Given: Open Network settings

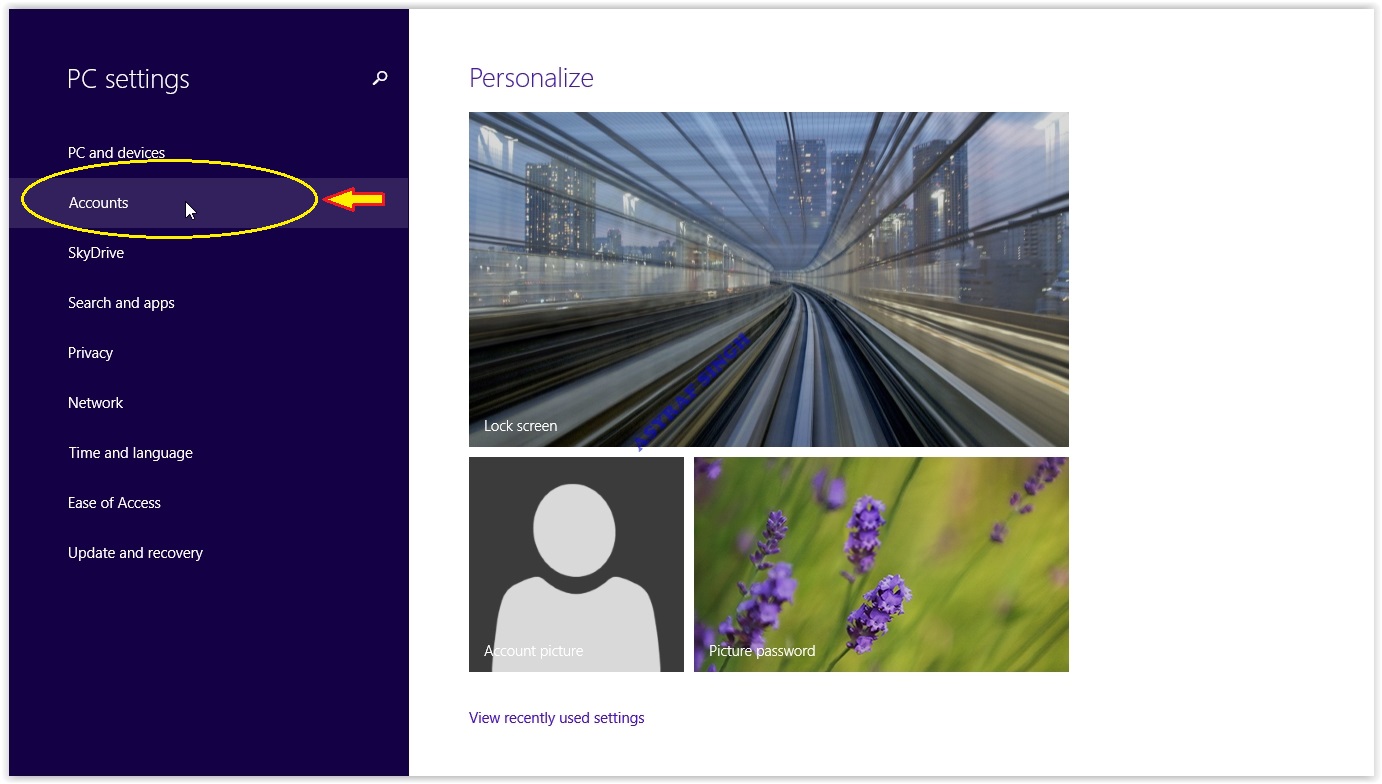Looking at the screenshot, I should pos(95,402).
